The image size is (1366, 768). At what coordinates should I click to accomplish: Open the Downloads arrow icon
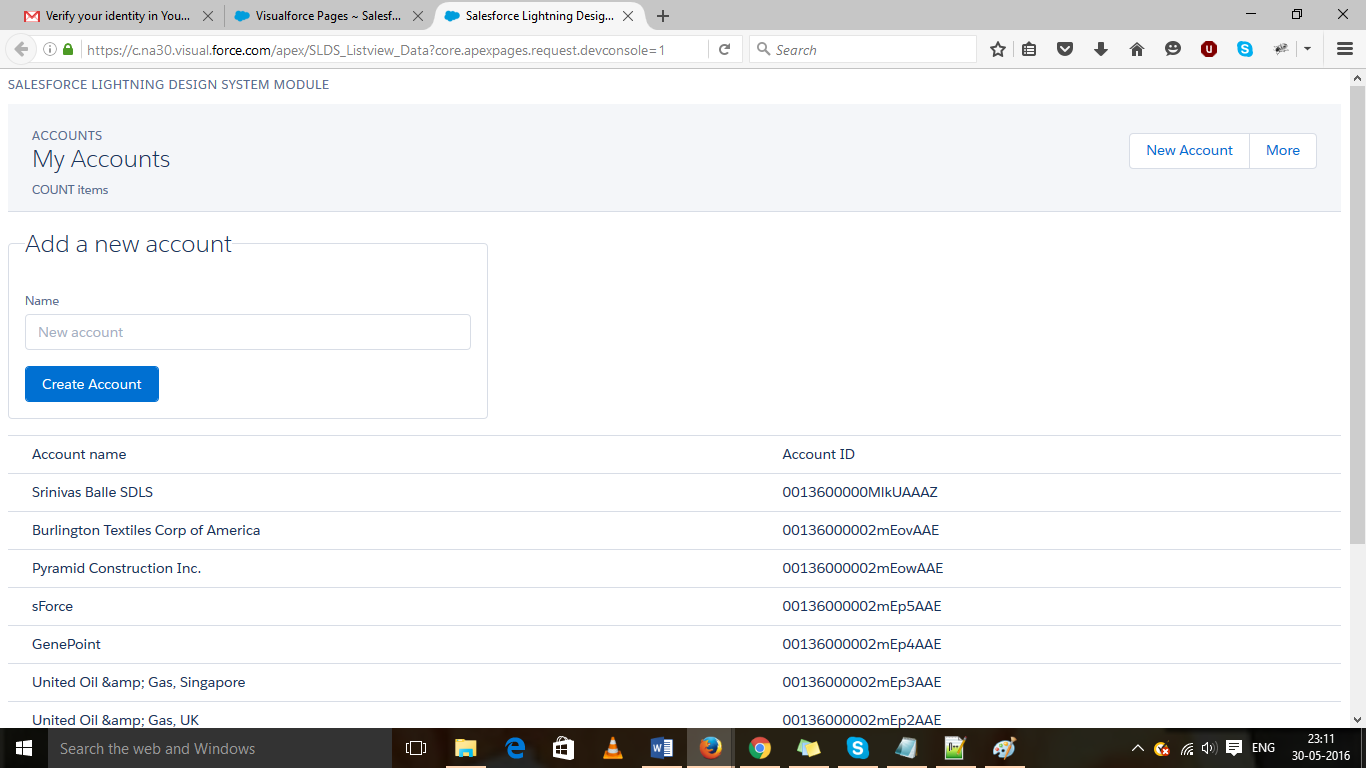pyautogui.click(x=1101, y=49)
